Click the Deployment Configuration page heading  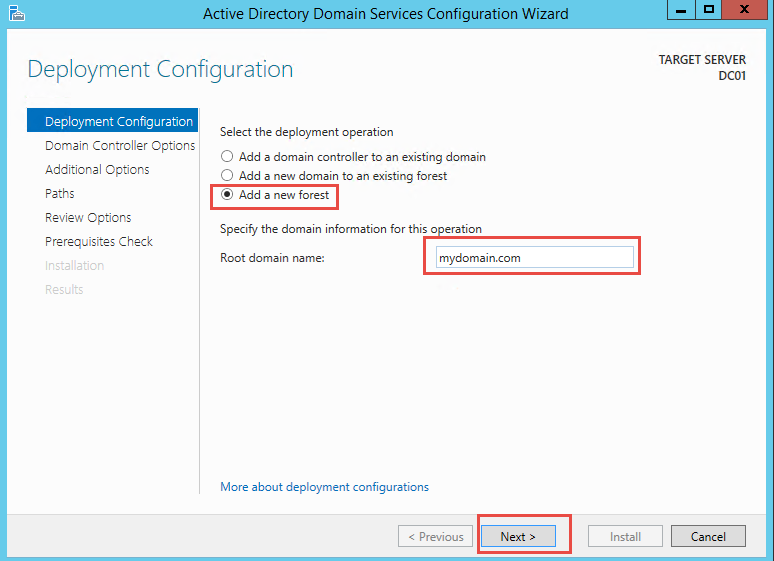coord(160,70)
